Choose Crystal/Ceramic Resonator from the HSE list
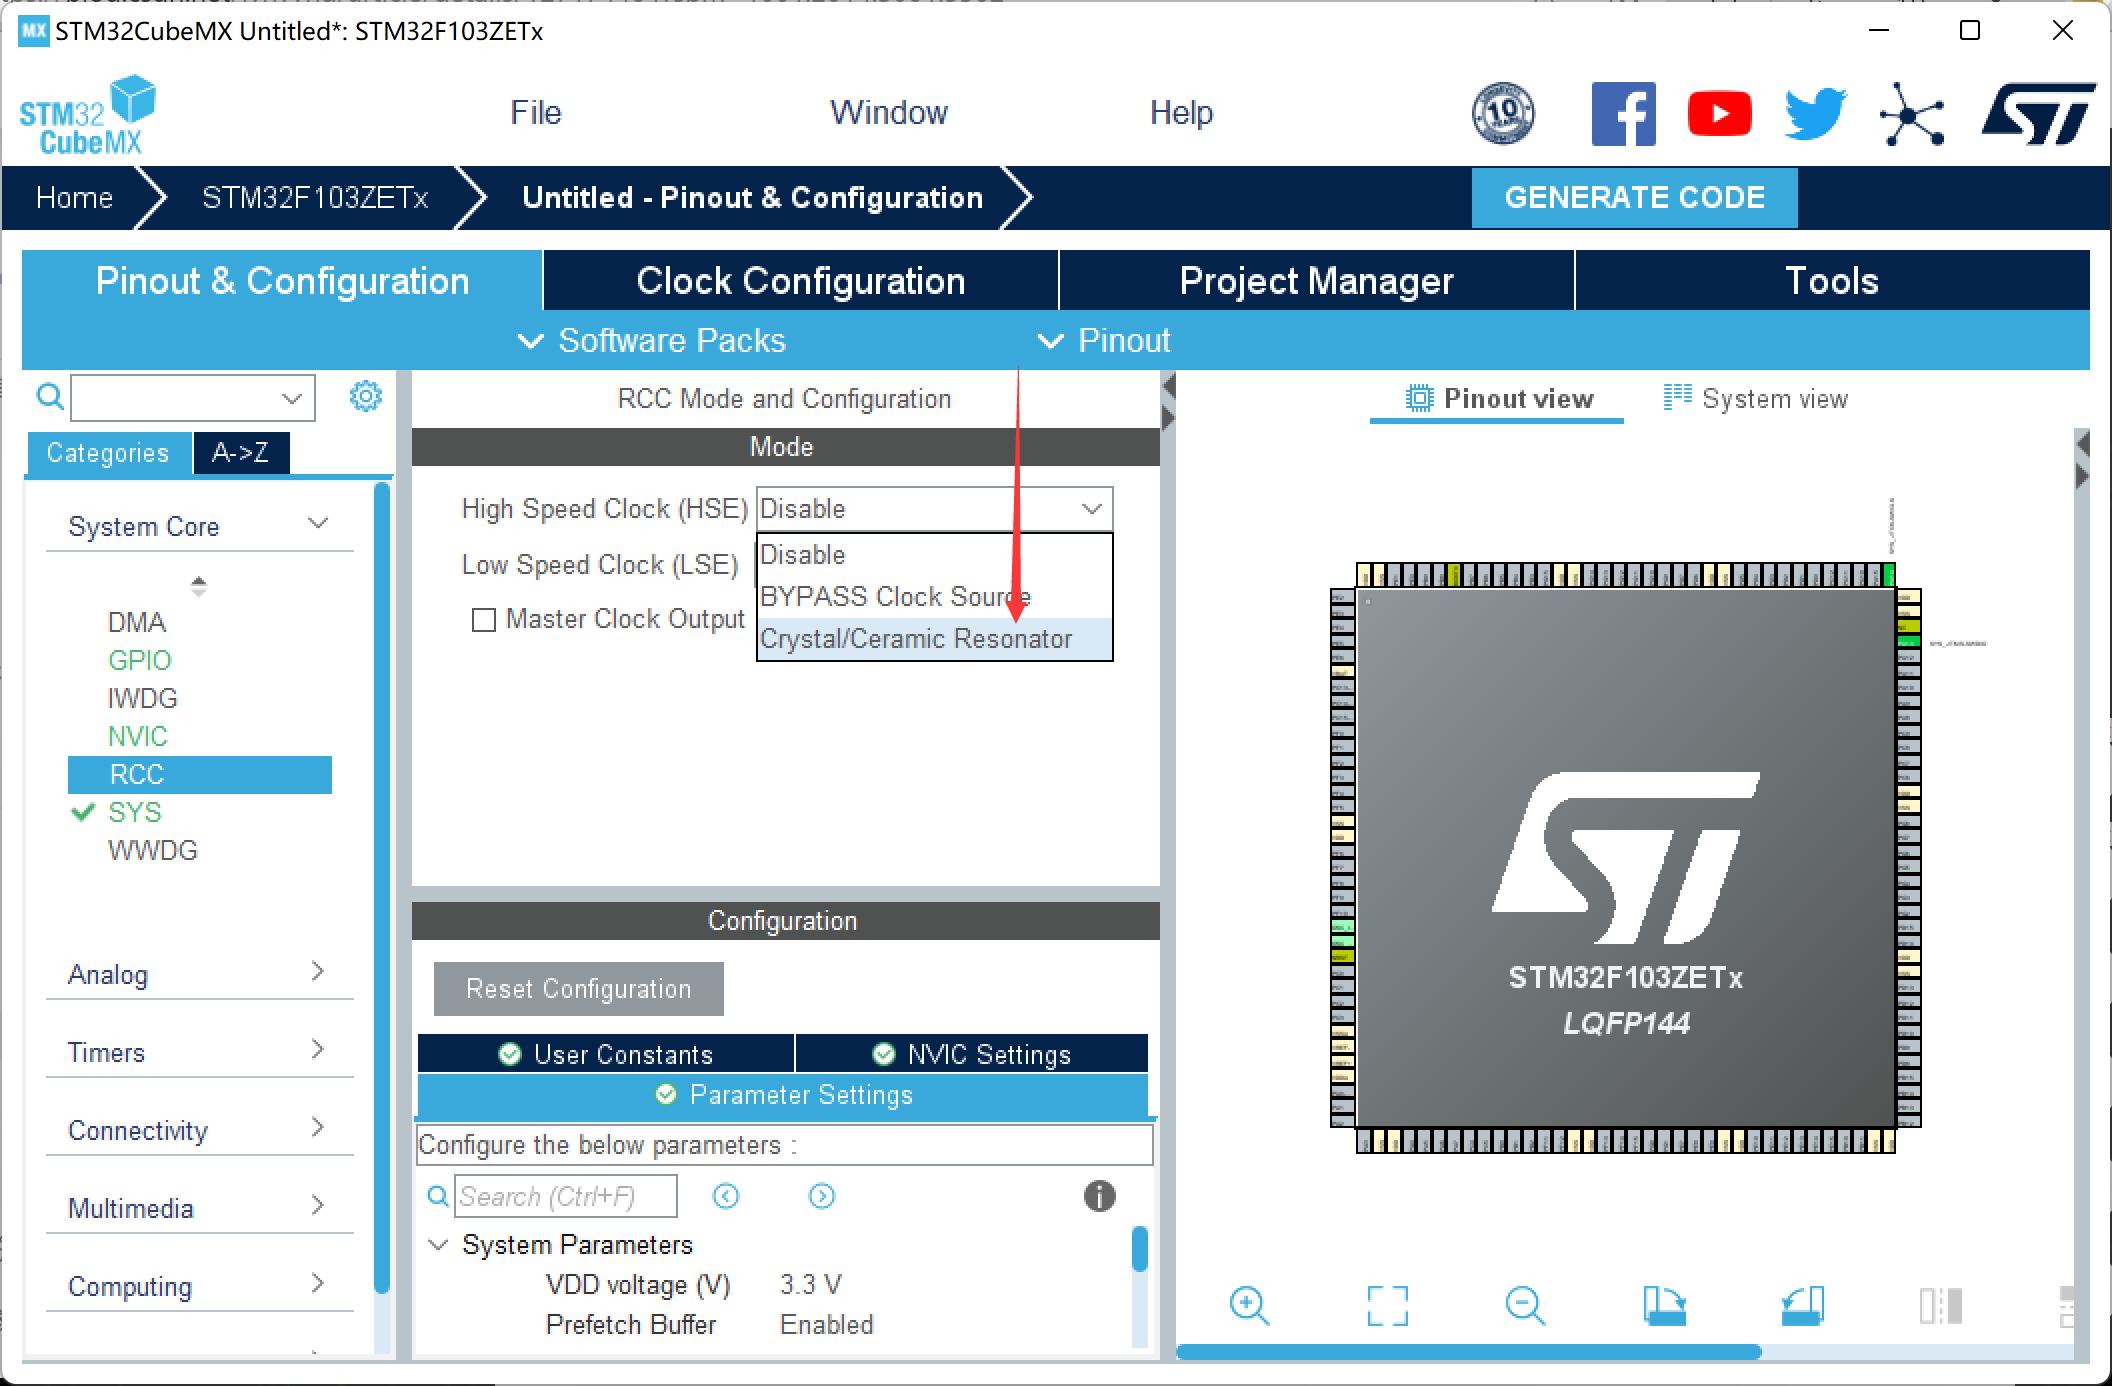Viewport: 2112px width, 1386px height. click(934, 639)
